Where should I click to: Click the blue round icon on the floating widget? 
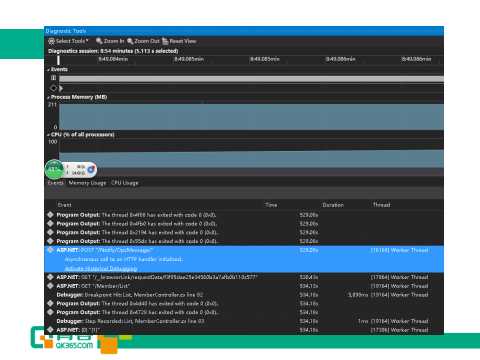[91, 170]
